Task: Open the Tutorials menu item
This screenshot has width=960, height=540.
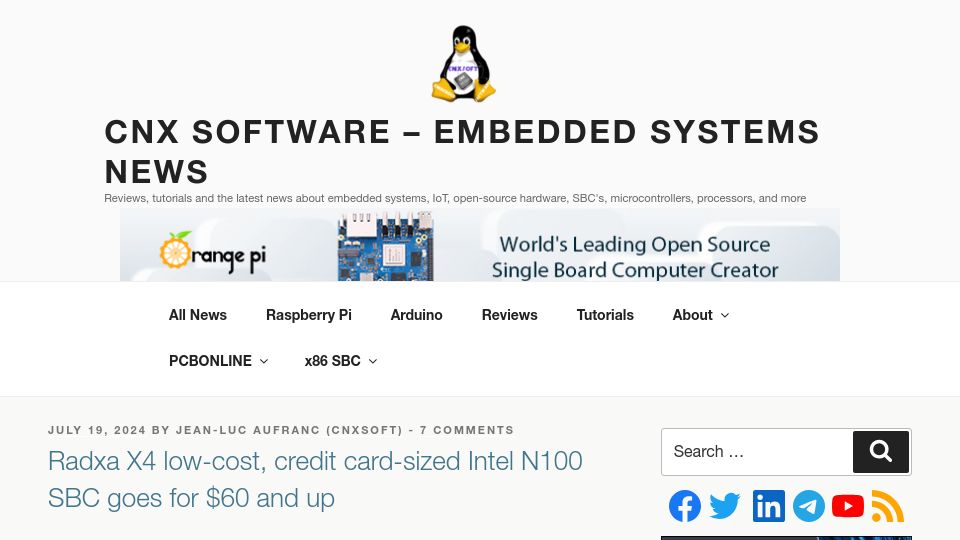Action: click(605, 315)
